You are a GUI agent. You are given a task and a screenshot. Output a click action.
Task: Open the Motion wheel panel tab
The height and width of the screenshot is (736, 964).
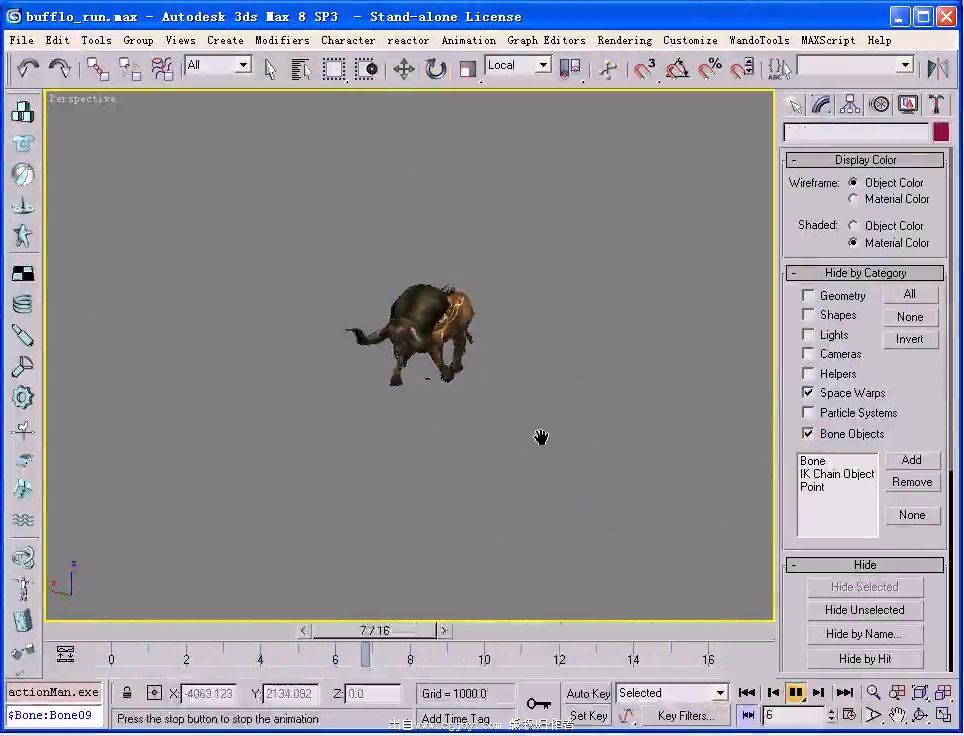[879, 105]
